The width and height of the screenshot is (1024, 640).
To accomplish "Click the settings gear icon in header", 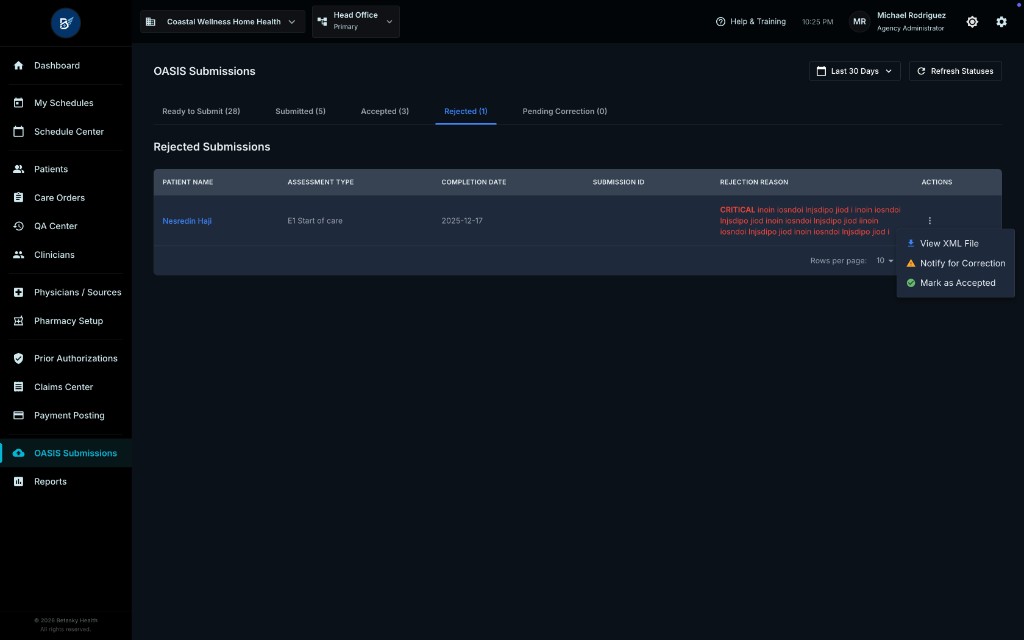I will [1001, 22].
